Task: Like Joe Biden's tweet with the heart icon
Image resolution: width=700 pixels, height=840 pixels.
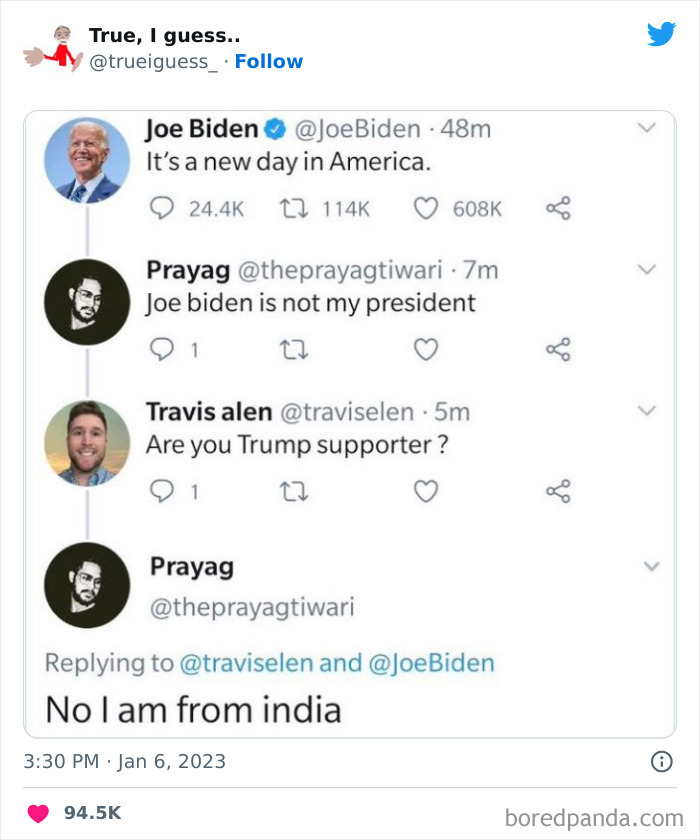Action: pyautogui.click(x=426, y=208)
